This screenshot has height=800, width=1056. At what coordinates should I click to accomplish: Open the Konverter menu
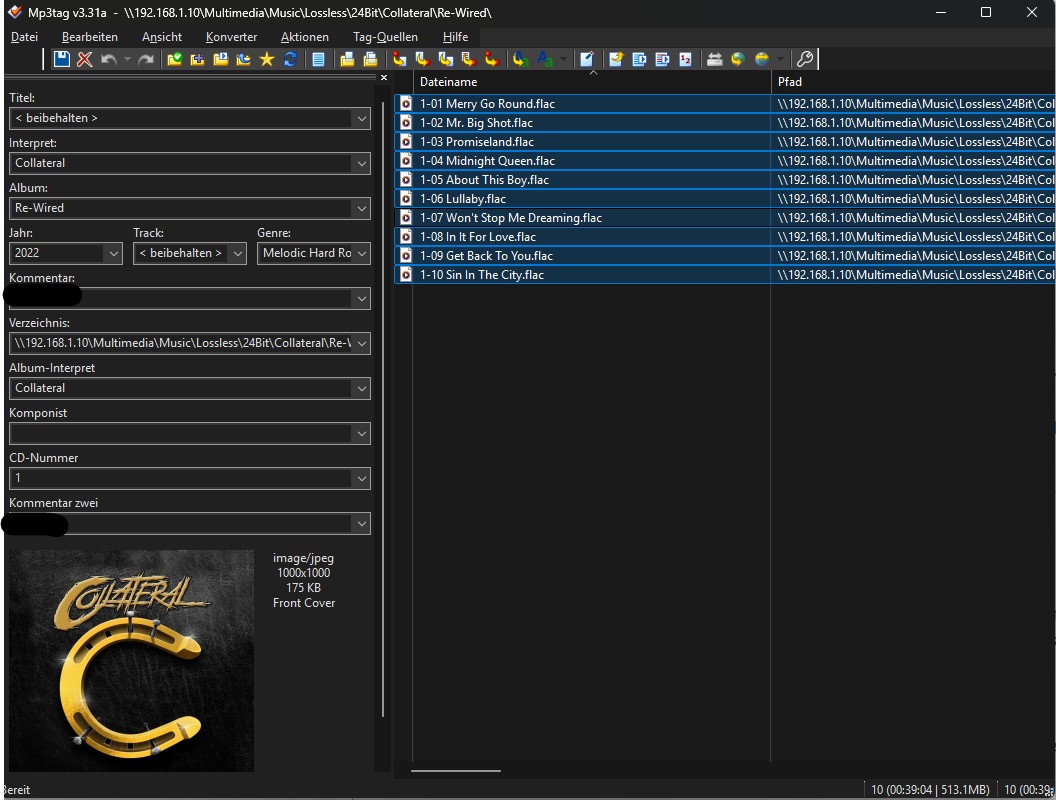tap(231, 37)
